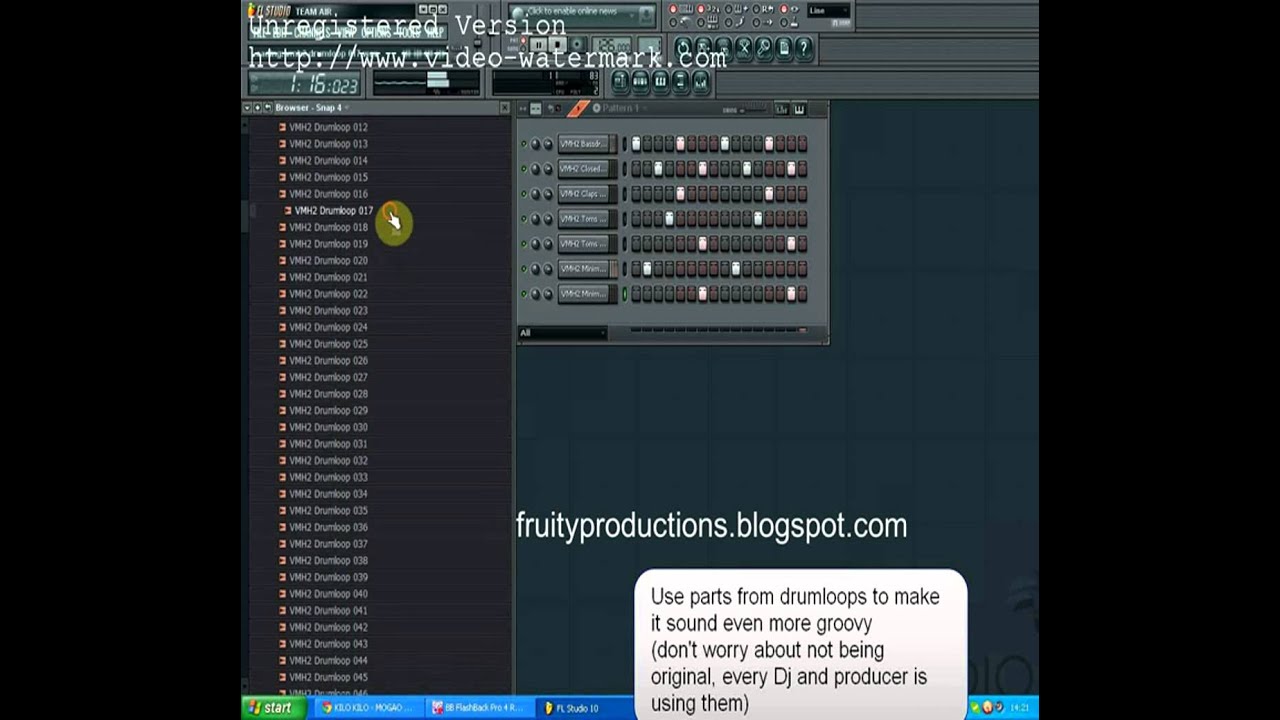Mute the first VMH2 Minim channel green light
Screen dimensions: 1280x720
tap(523, 269)
